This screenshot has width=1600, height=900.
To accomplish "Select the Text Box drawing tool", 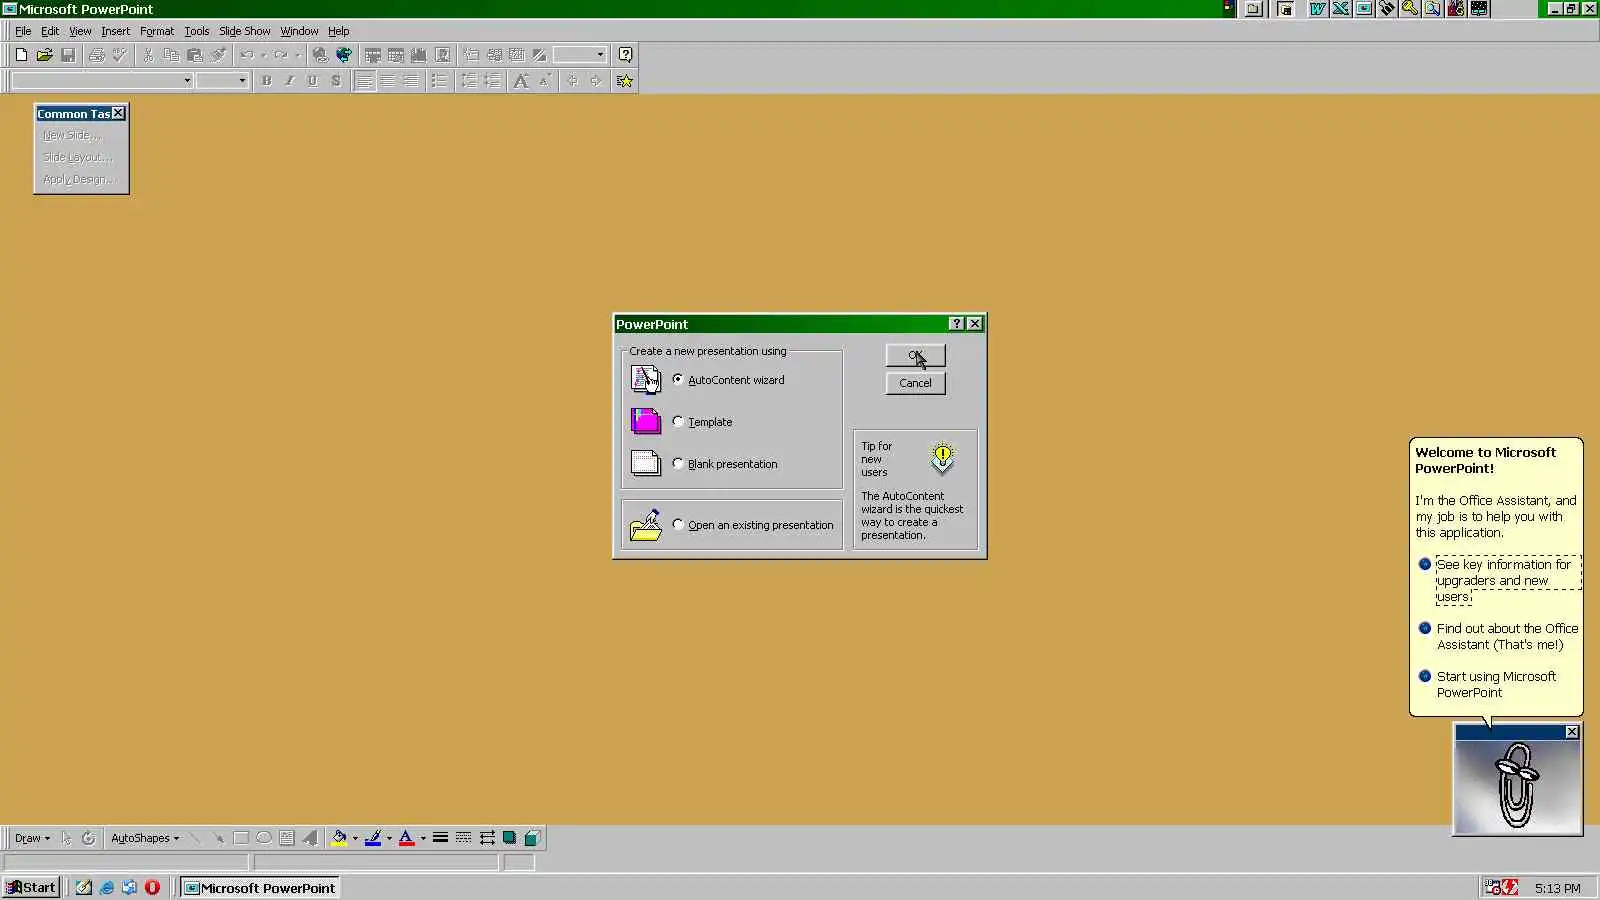I will coord(287,838).
